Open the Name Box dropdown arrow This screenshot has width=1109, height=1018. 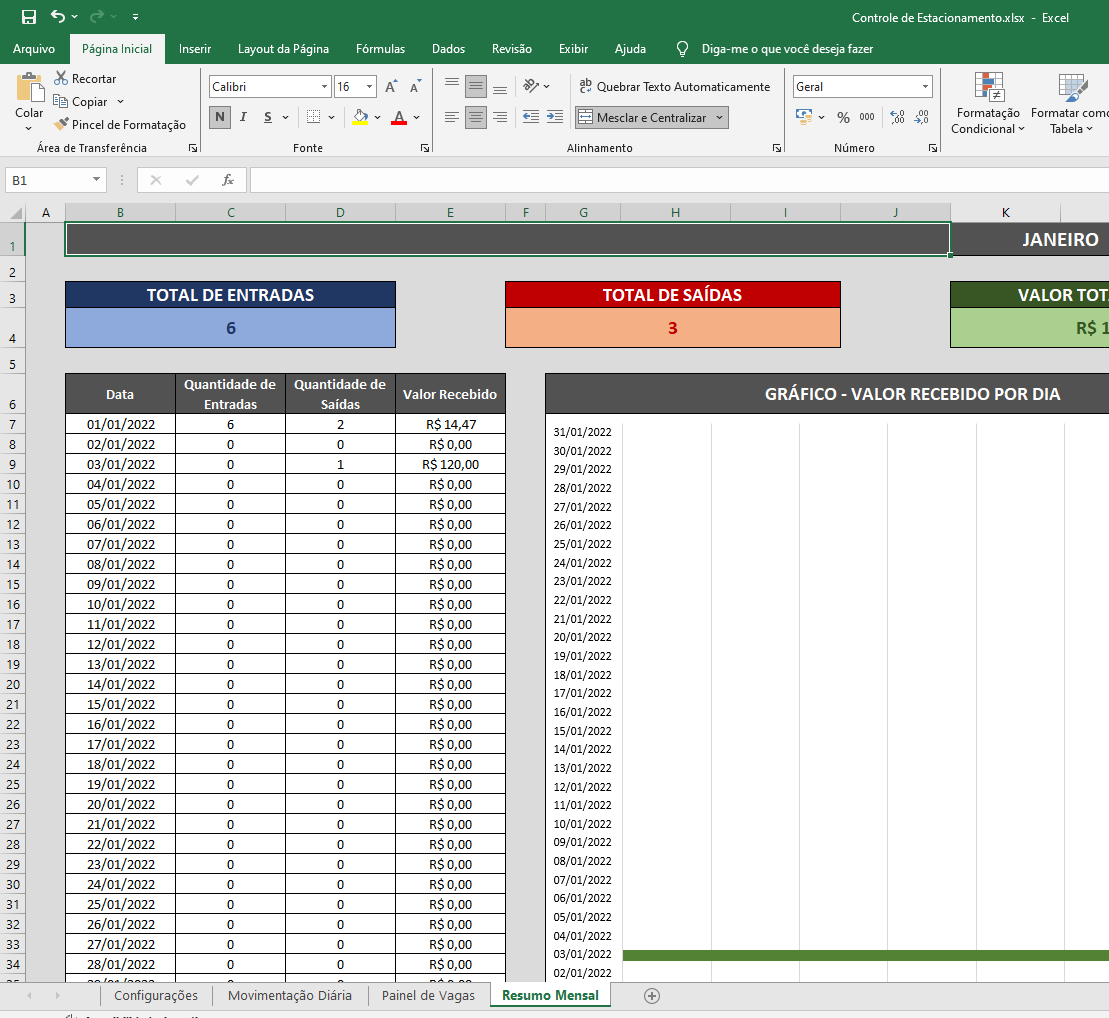click(97, 180)
